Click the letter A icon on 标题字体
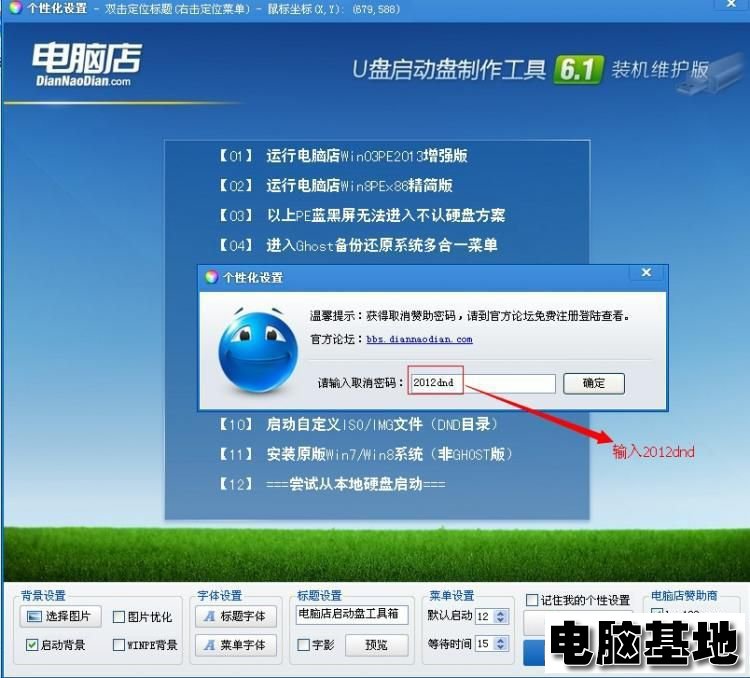This screenshot has width=750, height=678. (x=209, y=616)
